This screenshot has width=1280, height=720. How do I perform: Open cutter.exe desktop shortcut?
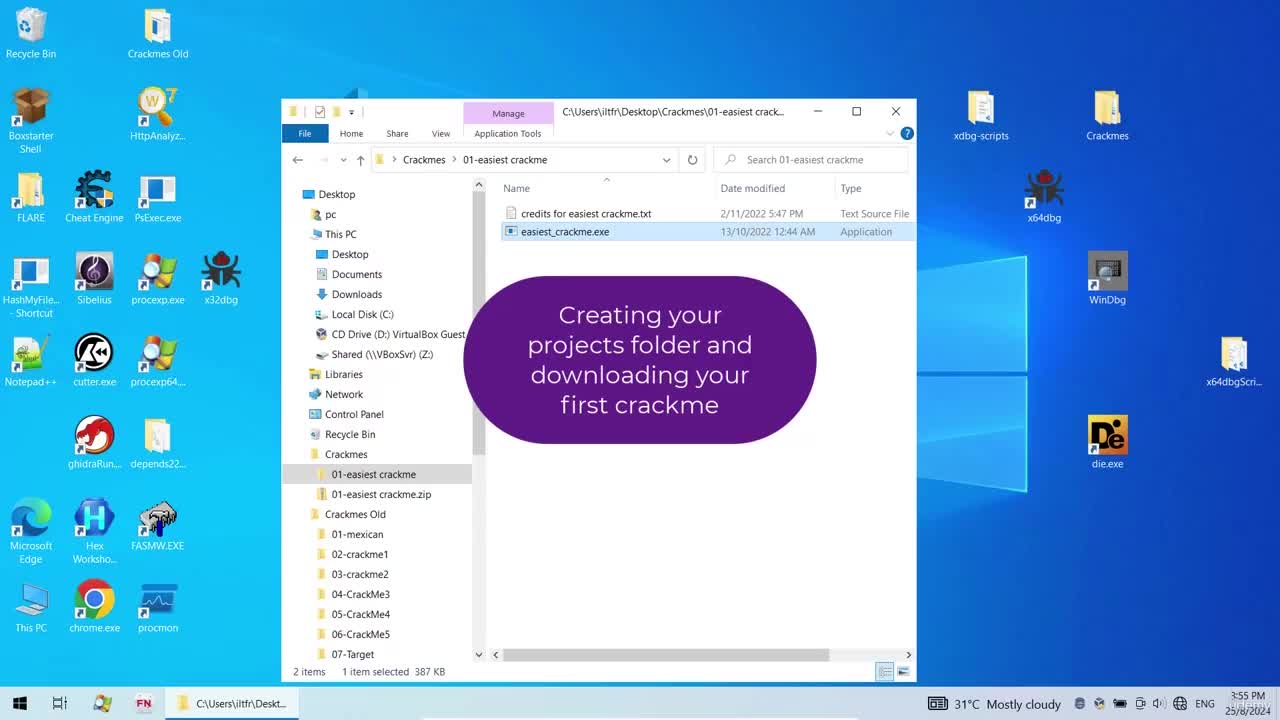coord(94,360)
